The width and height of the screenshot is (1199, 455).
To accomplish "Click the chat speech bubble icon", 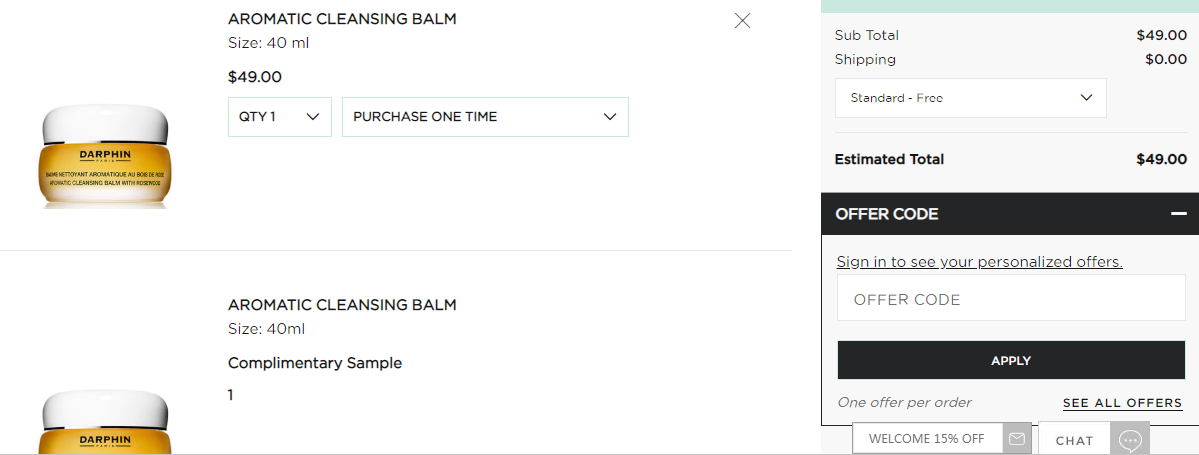I will pos(1130,440).
